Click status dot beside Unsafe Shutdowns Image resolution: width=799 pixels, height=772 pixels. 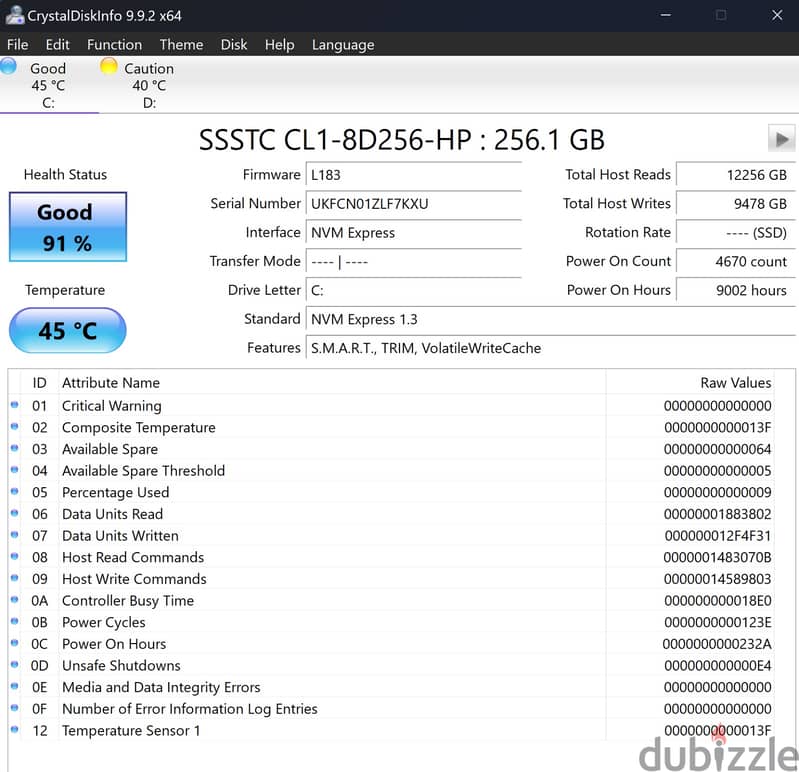[x=15, y=664]
